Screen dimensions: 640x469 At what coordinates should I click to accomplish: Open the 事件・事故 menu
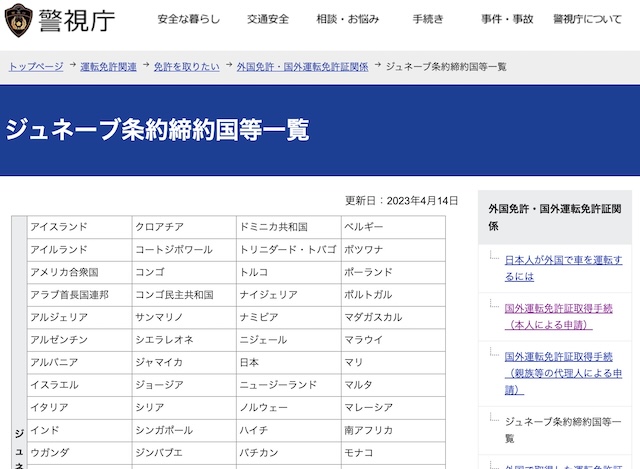coord(507,19)
